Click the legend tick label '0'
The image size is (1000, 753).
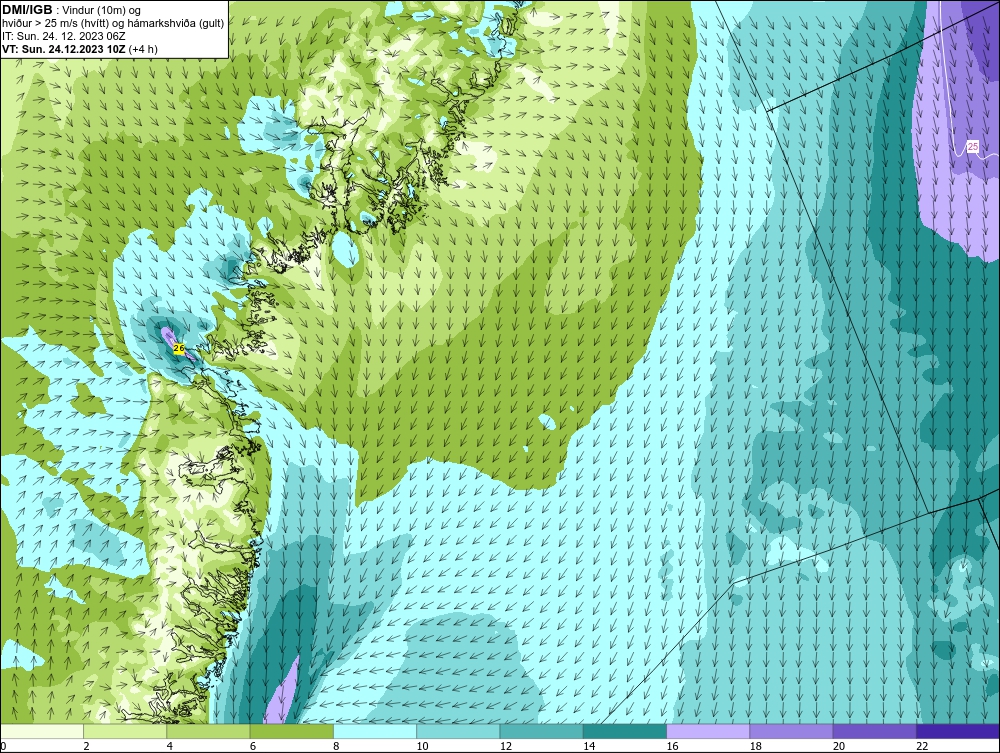(x=3, y=747)
